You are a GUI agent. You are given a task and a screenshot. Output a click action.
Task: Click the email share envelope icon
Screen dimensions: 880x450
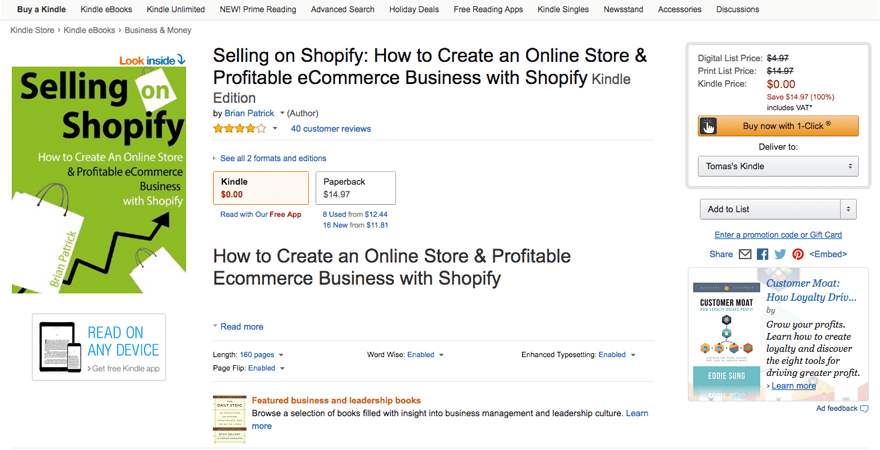(x=744, y=254)
